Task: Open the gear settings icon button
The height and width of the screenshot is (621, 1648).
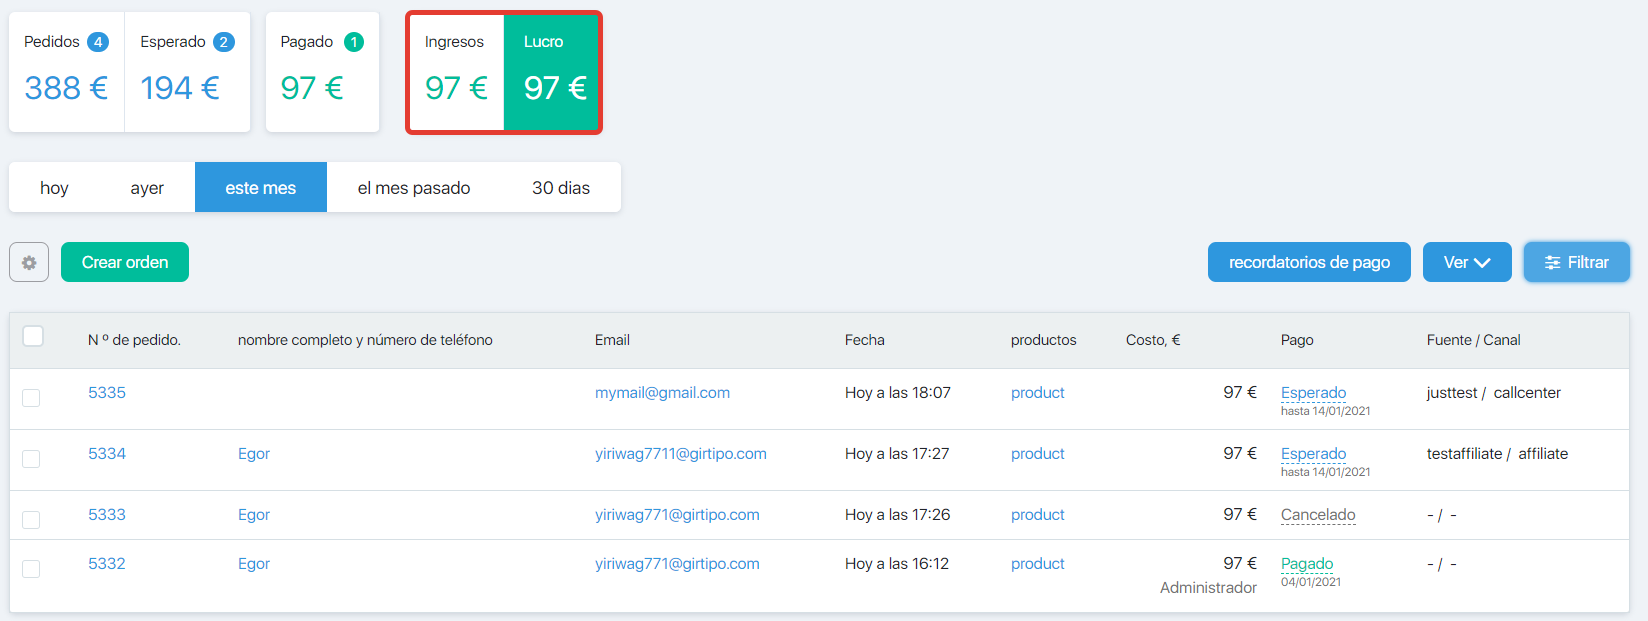Action: (x=29, y=262)
